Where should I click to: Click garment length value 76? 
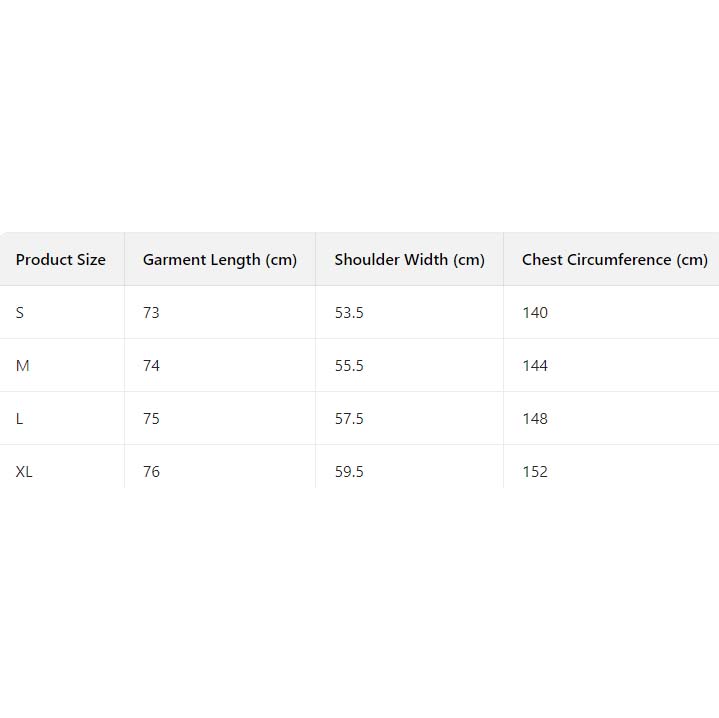[x=151, y=472]
